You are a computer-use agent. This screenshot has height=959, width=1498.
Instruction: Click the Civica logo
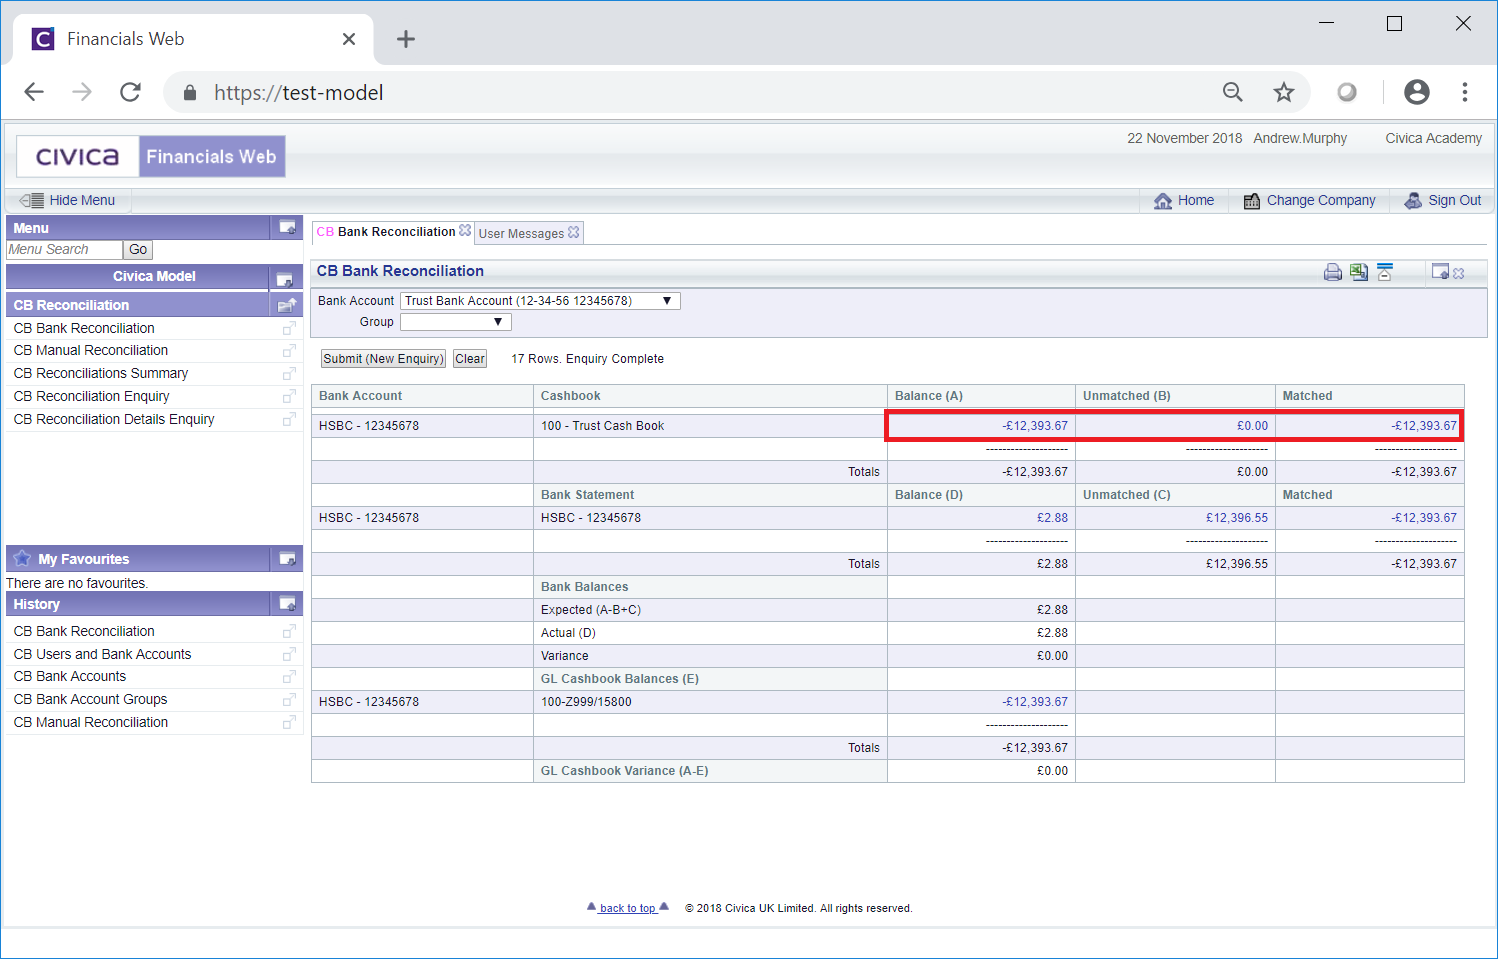78,157
